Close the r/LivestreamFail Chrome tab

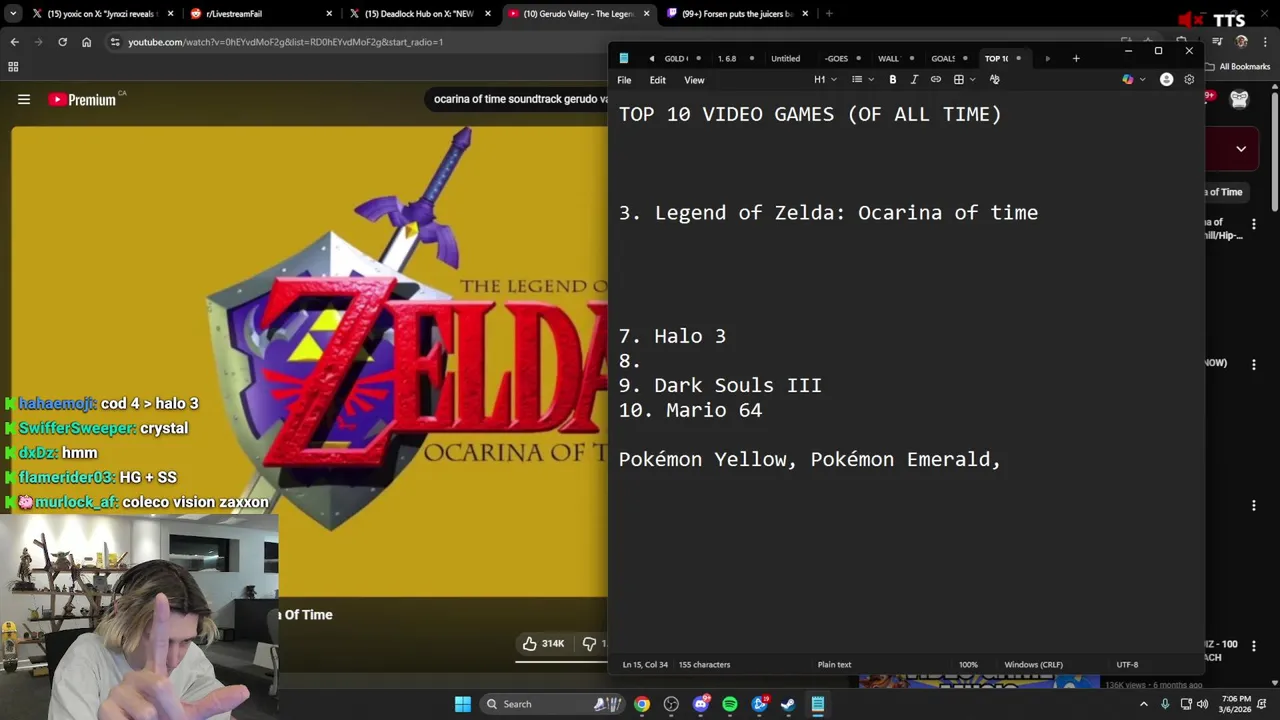[x=329, y=14]
